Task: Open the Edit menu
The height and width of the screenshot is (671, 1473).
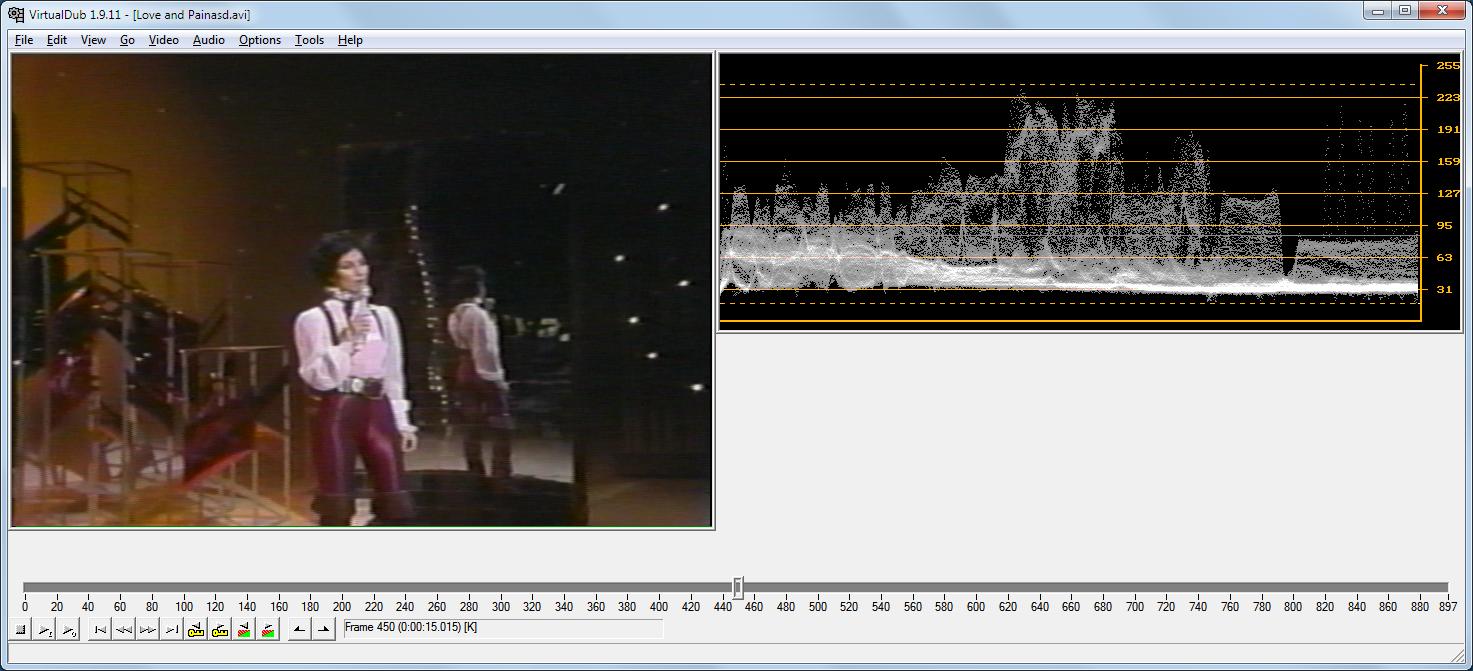Action: [57, 40]
